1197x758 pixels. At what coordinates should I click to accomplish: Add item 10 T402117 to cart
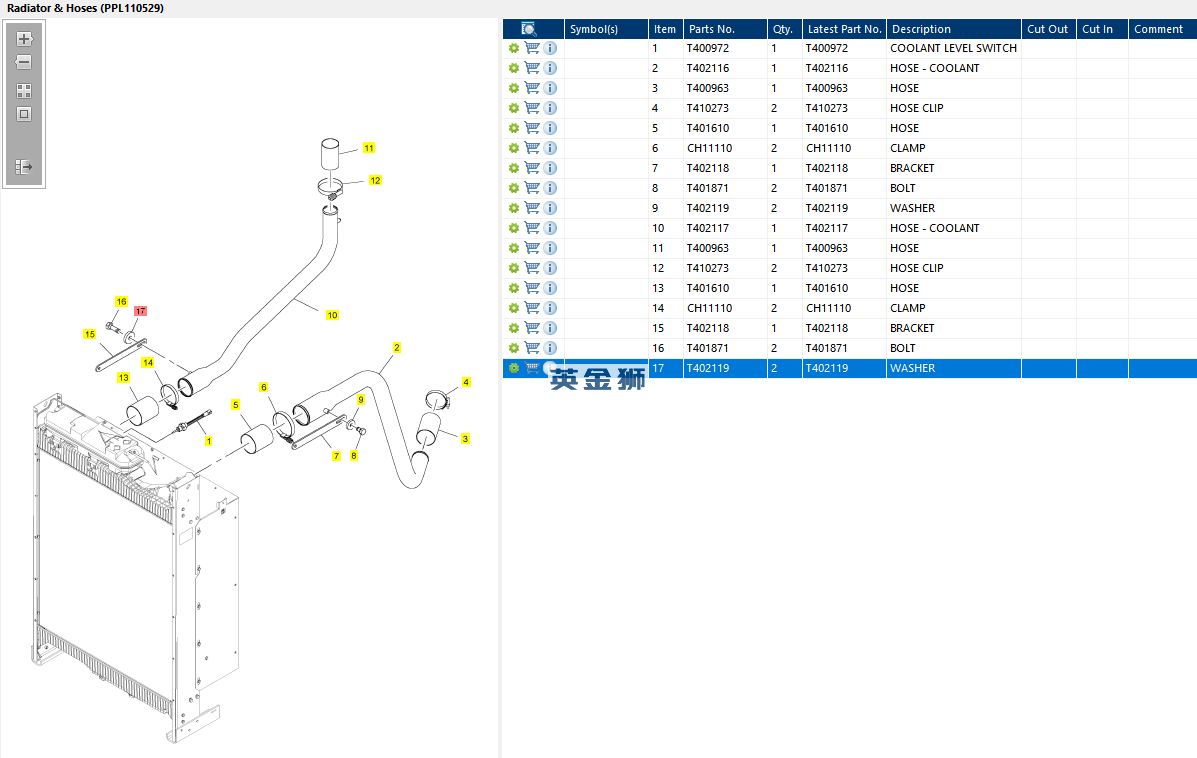532,228
